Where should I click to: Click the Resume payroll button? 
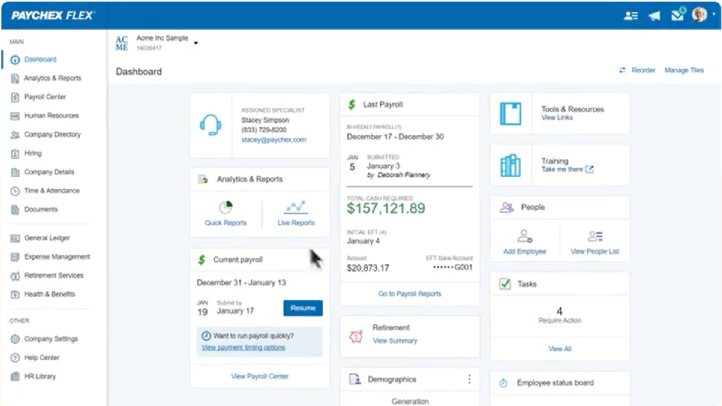tap(303, 308)
